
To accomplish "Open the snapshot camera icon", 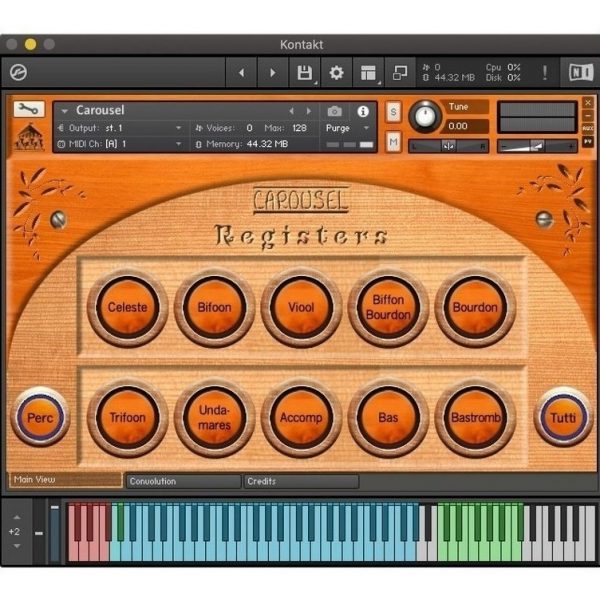I will click(x=334, y=111).
